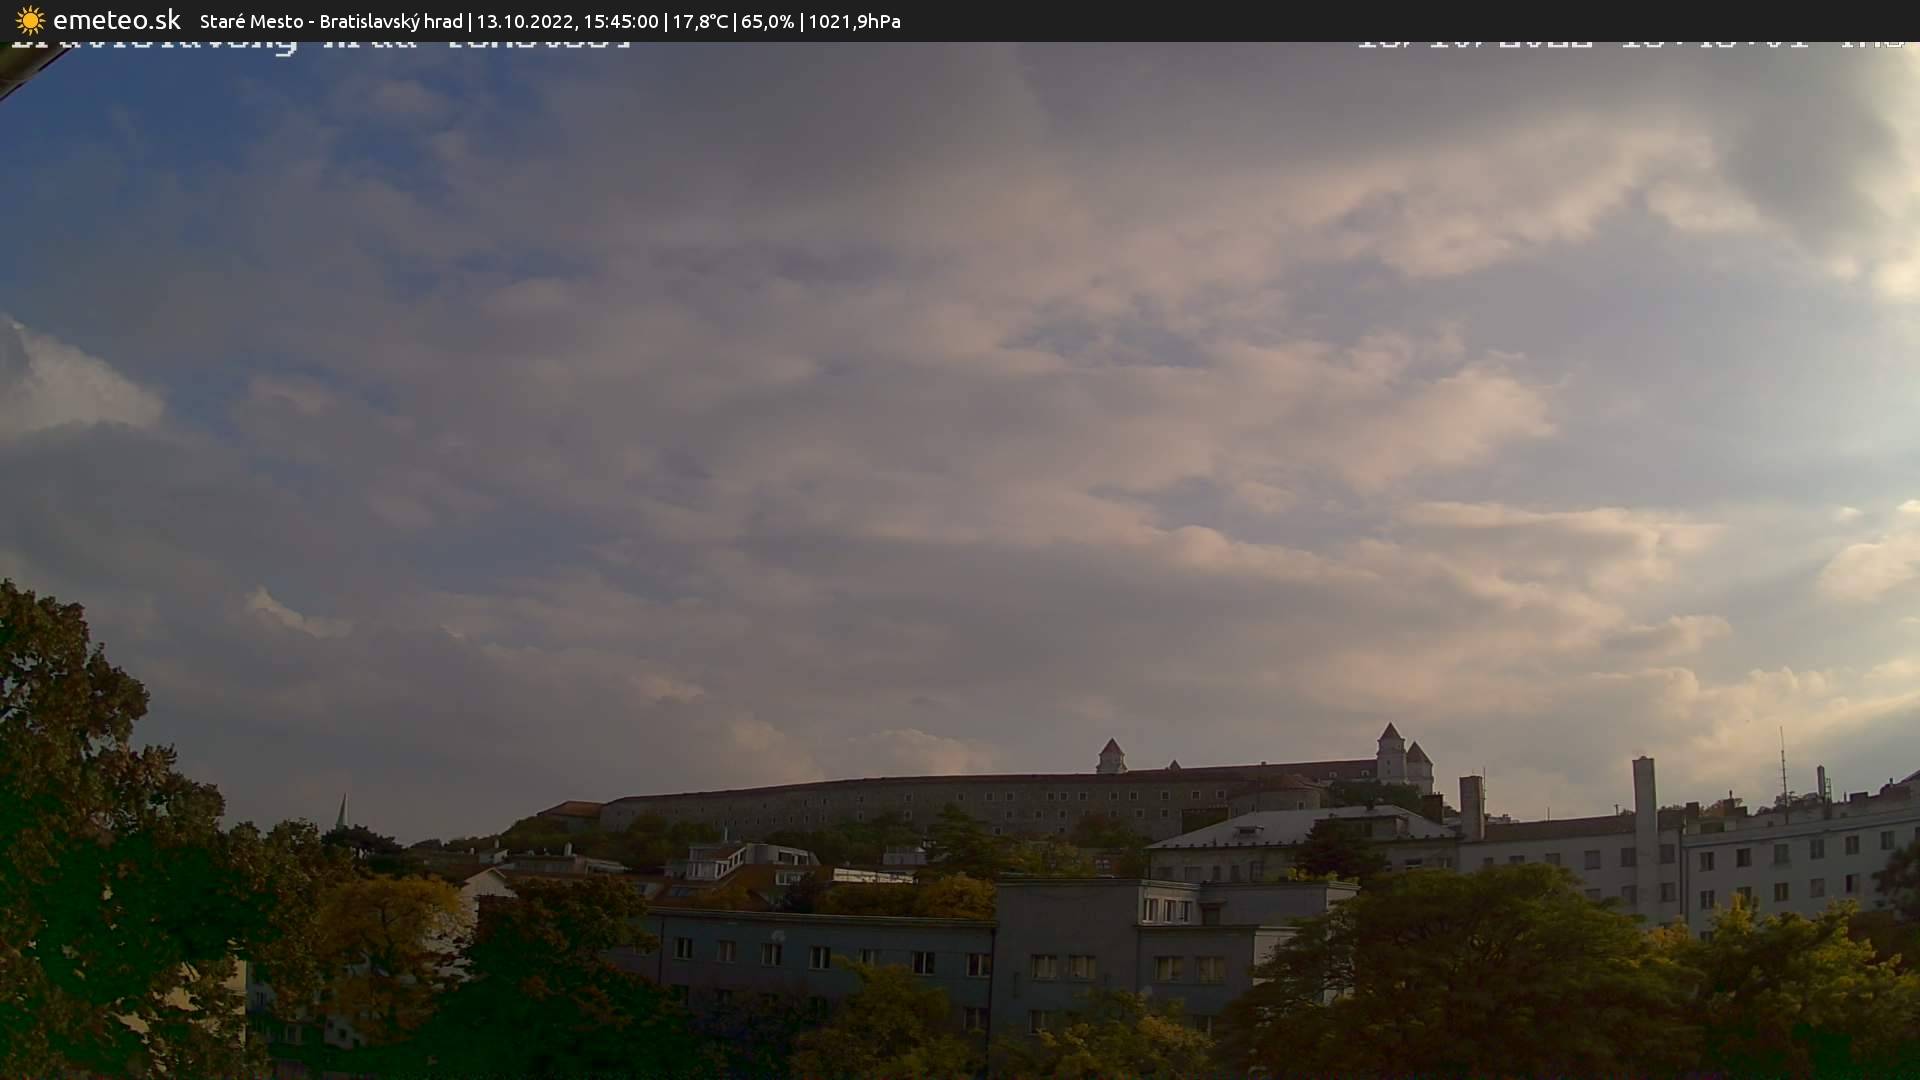Screen dimensions: 1920x1080
Task: Click the green church spire on left
Action: click(x=342, y=811)
